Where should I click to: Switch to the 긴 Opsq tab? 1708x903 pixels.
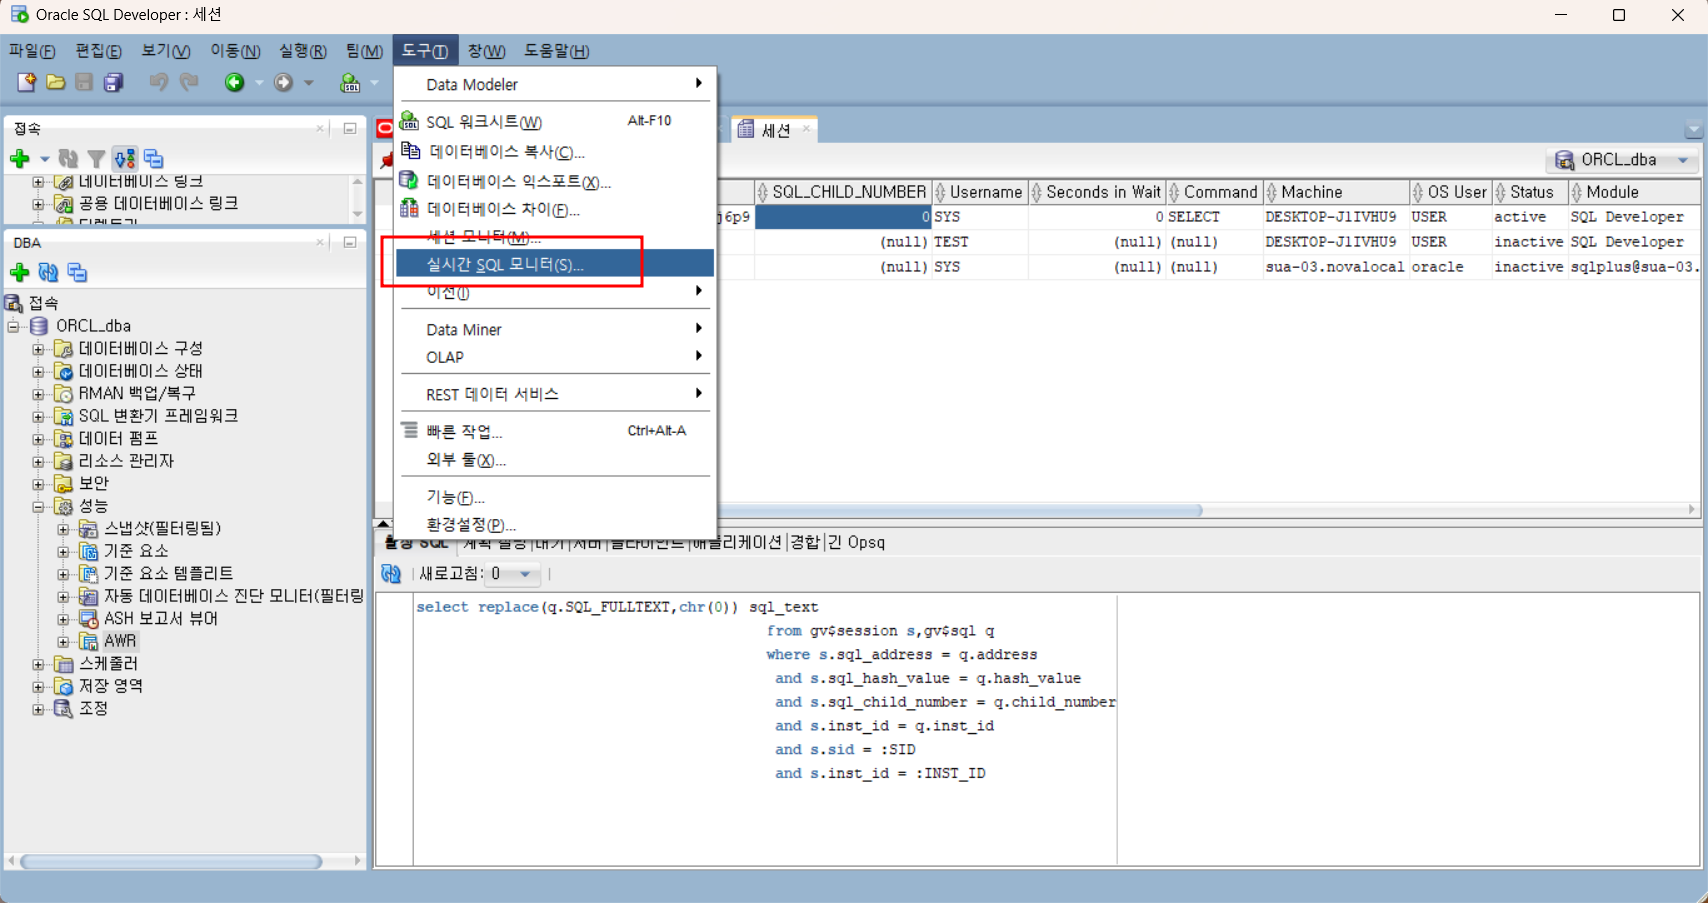coord(856,542)
